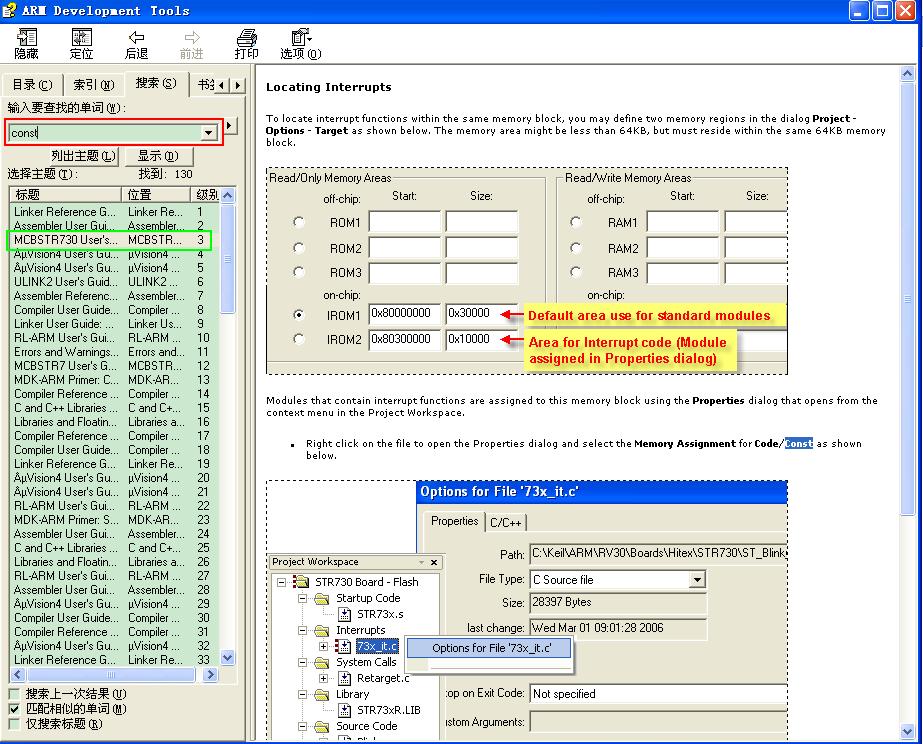Click ARM Development Tools title icon
The image size is (923, 744).
9,11
